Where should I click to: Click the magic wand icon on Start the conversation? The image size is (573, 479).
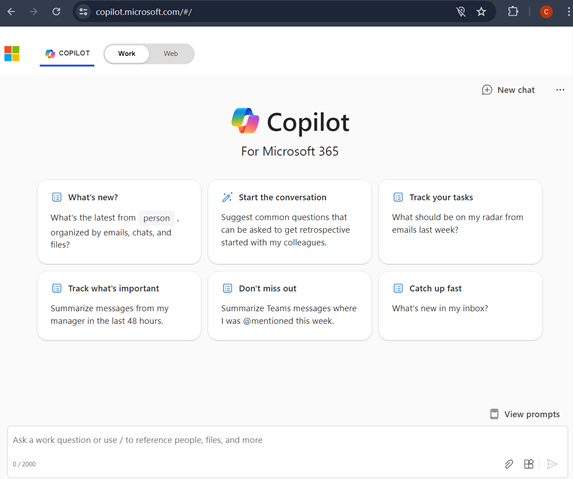click(x=227, y=197)
